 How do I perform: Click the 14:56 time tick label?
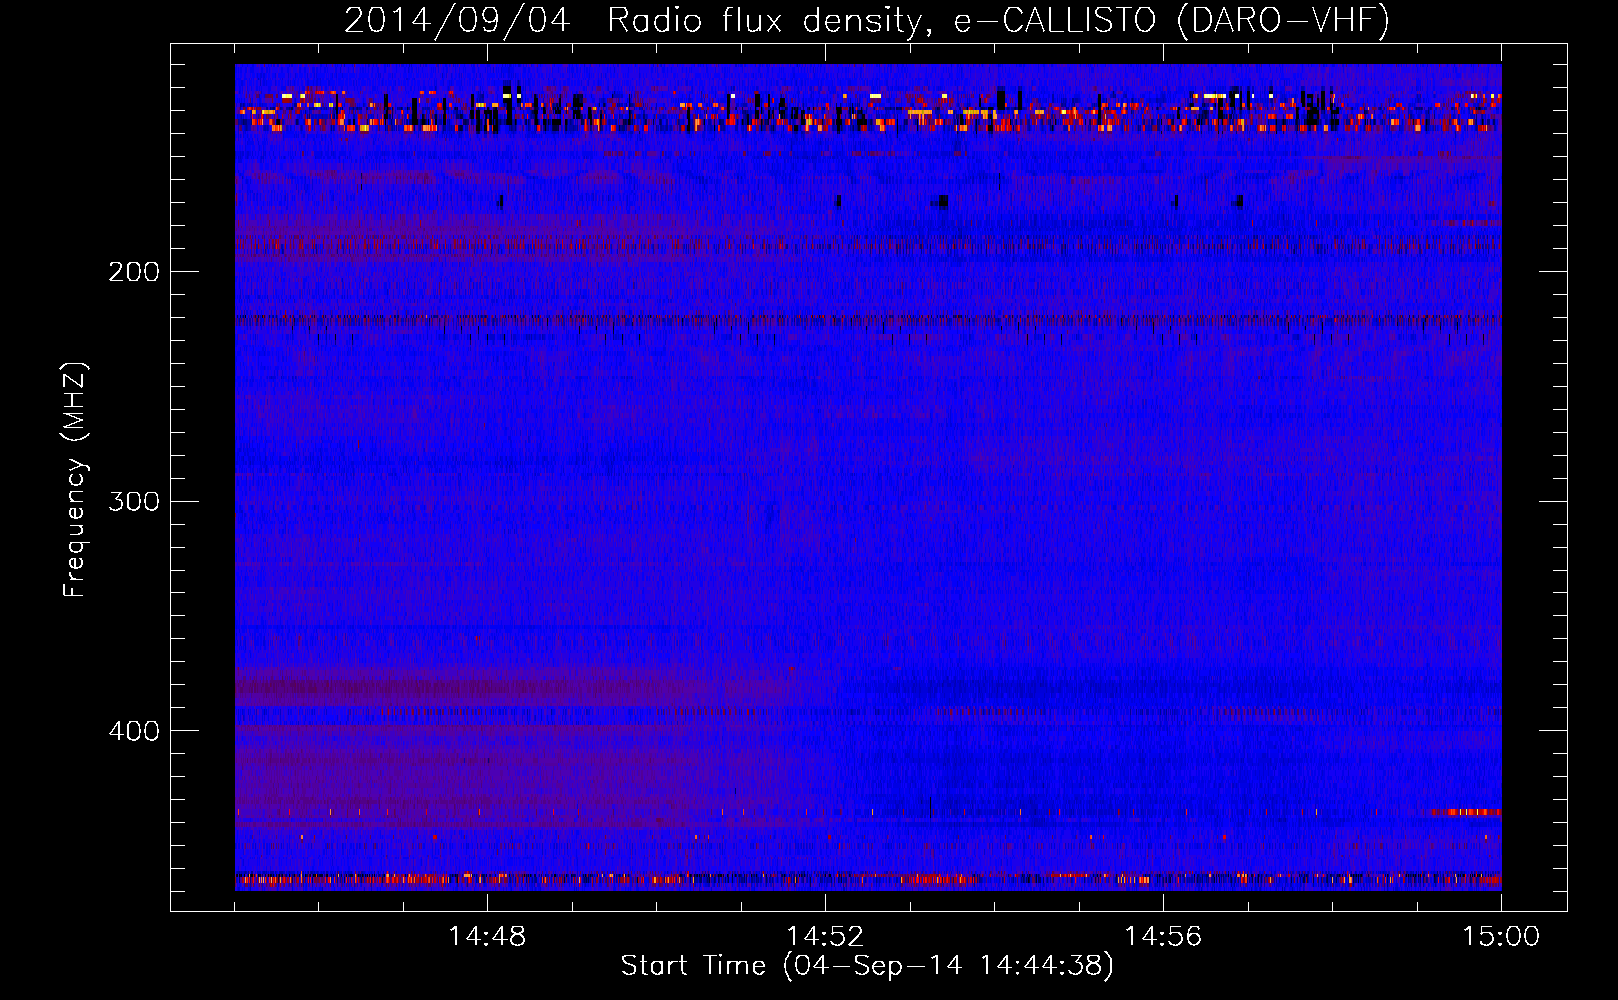(1163, 937)
